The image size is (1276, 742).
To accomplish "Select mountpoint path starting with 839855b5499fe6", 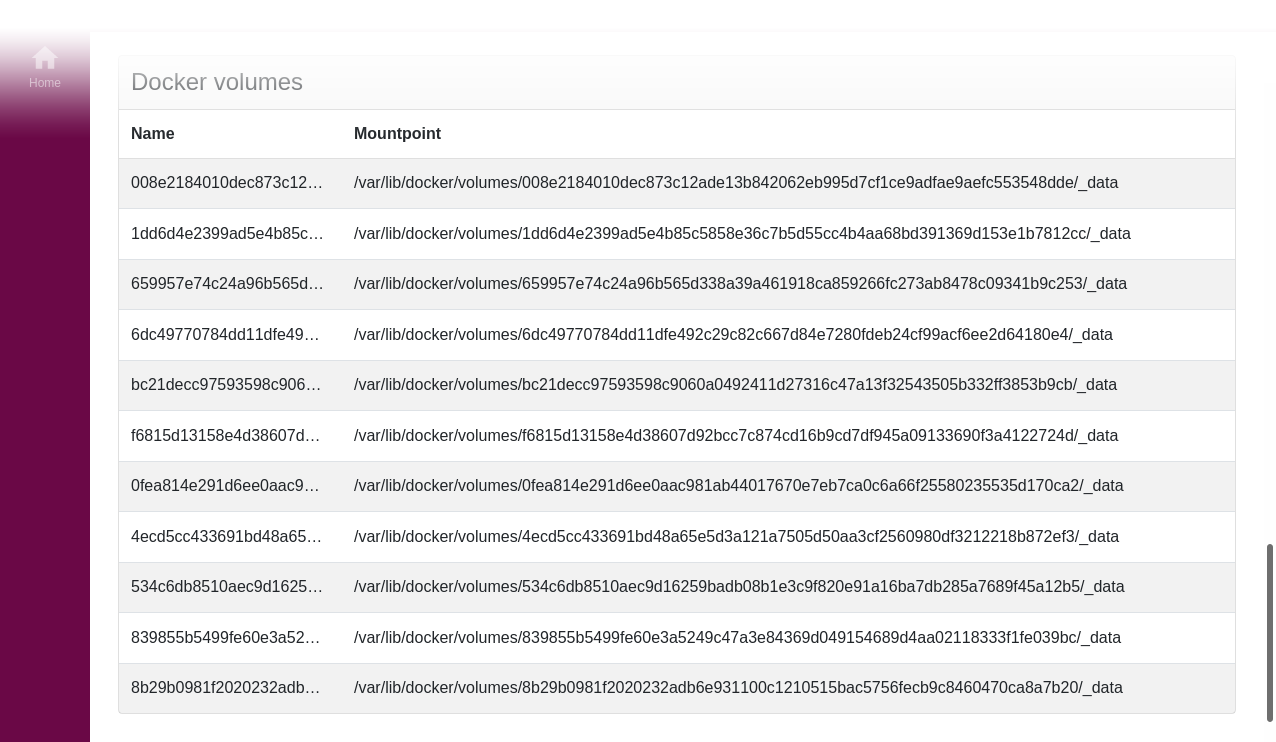I will 737,638.
